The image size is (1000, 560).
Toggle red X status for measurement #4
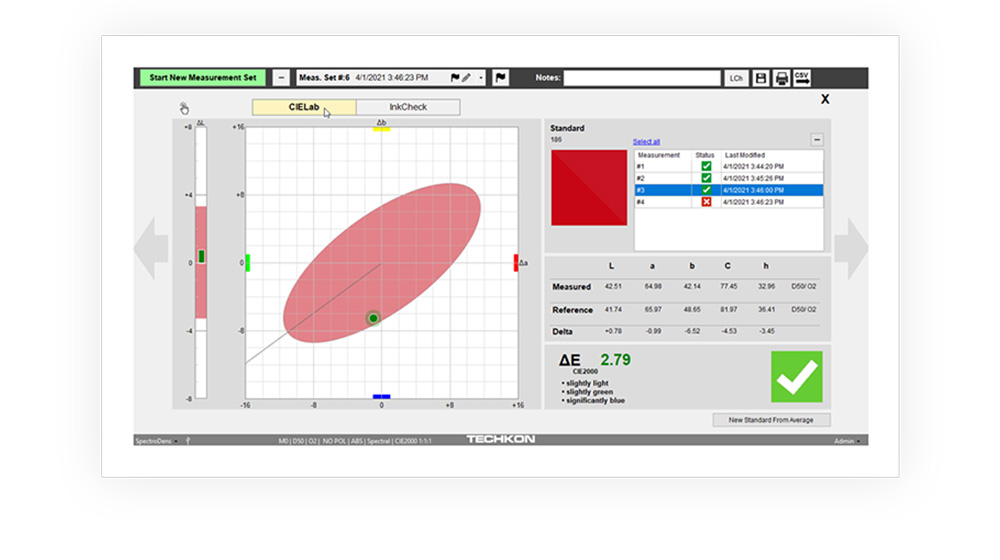[706, 201]
